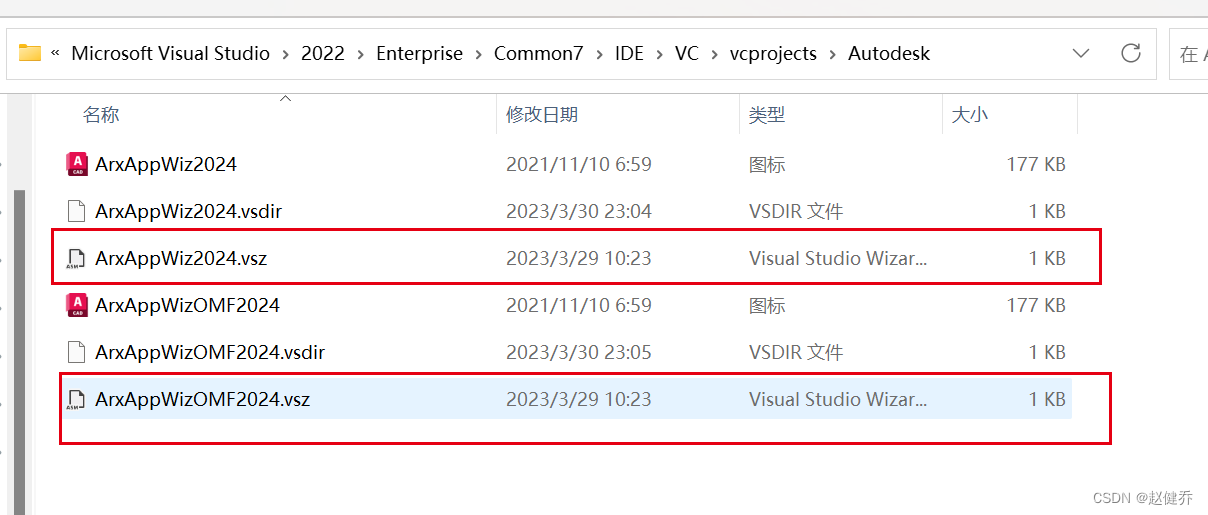This screenshot has height=515, width=1208.
Task: Click the date 2023/3/30 23:05
Action: 579,352
